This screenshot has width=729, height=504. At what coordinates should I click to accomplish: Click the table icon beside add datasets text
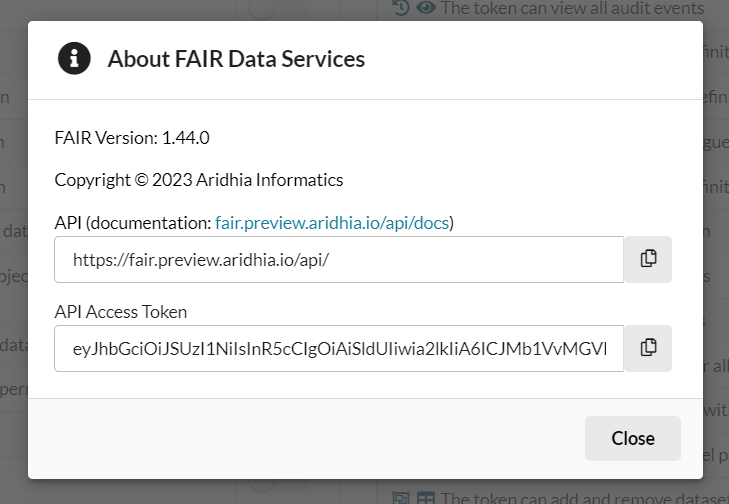click(426, 497)
